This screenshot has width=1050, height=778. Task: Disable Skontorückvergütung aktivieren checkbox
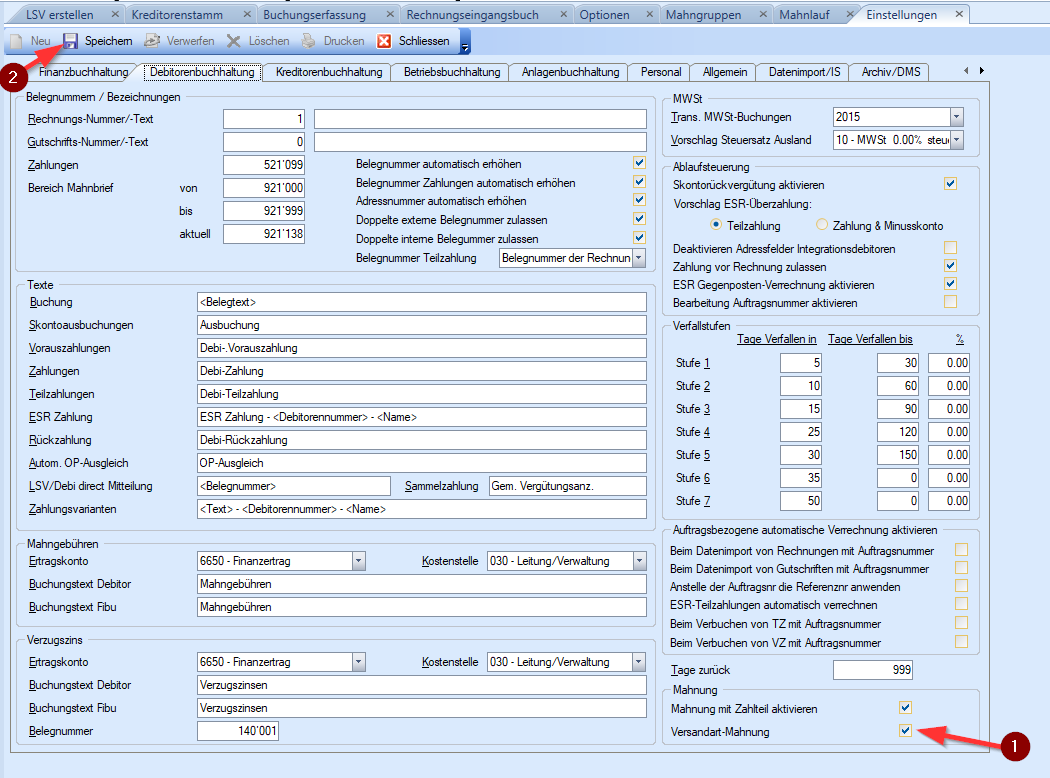[950, 184]
